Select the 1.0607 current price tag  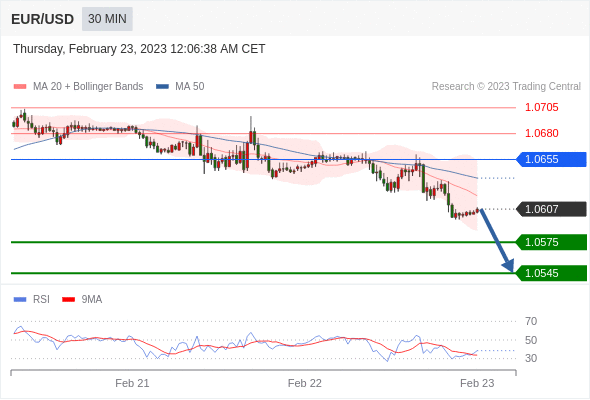pos(551,209)
